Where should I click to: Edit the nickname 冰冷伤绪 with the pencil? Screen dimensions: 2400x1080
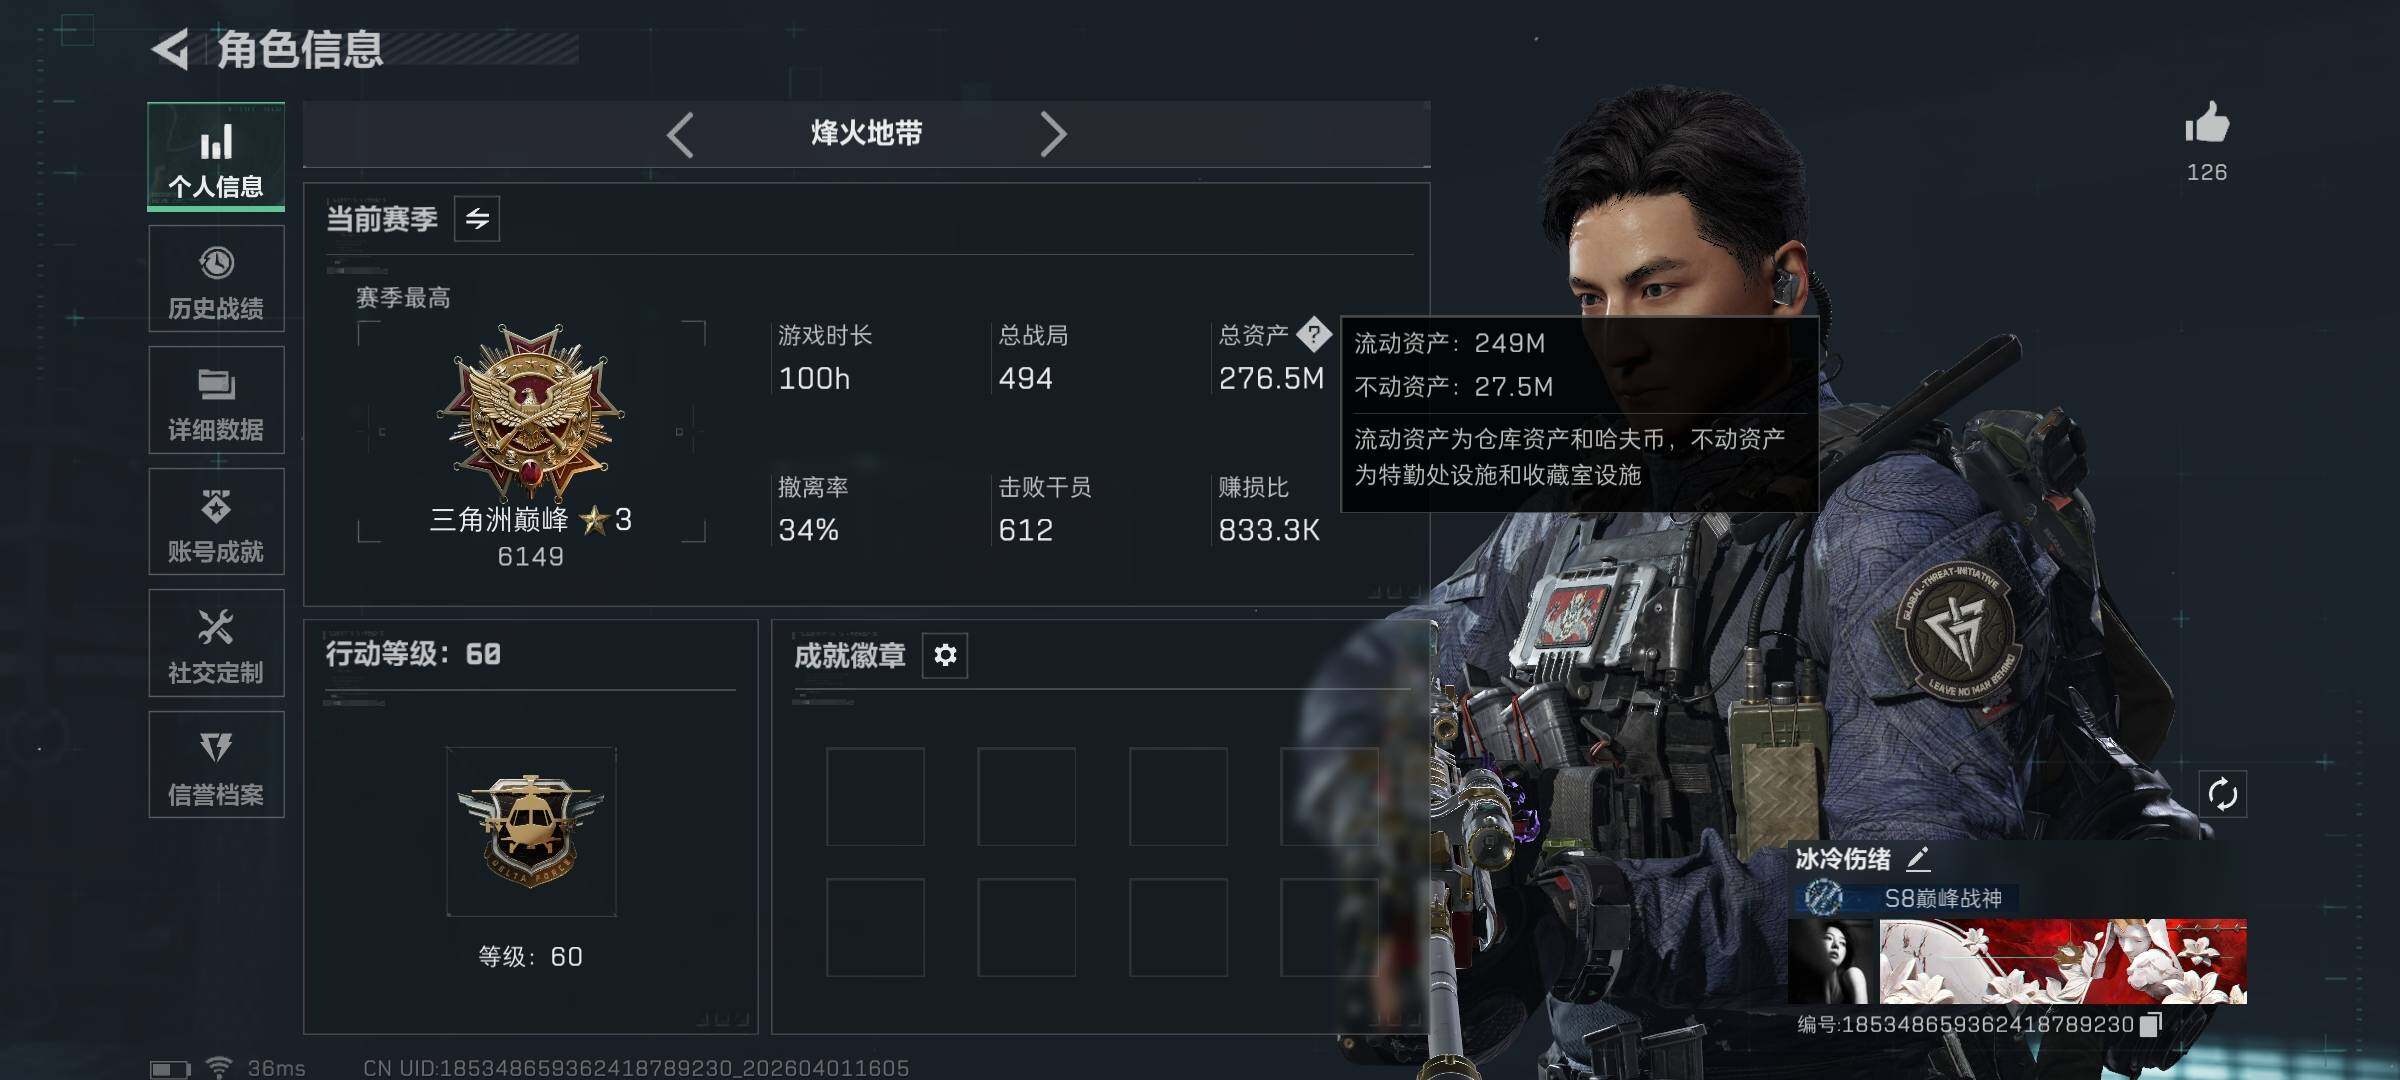pyautogui.click(x=1918, y=858)
